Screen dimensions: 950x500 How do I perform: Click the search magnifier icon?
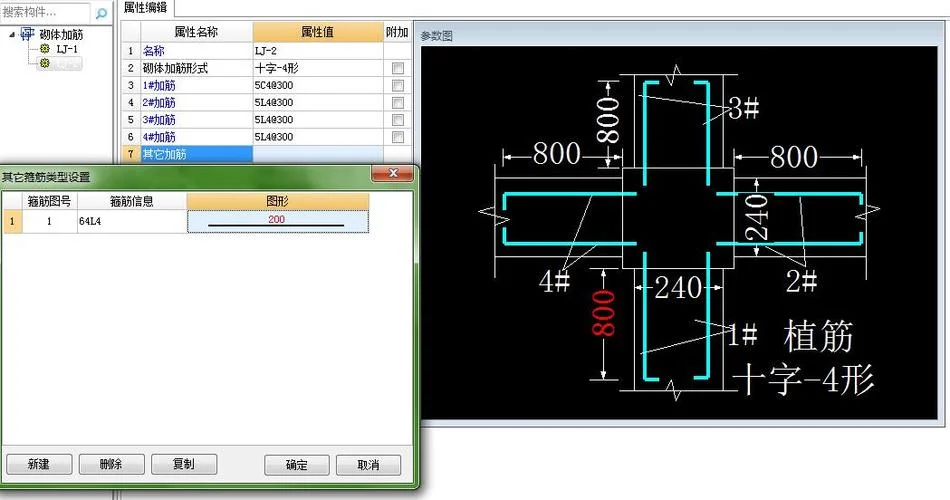[x=101, y=13]
